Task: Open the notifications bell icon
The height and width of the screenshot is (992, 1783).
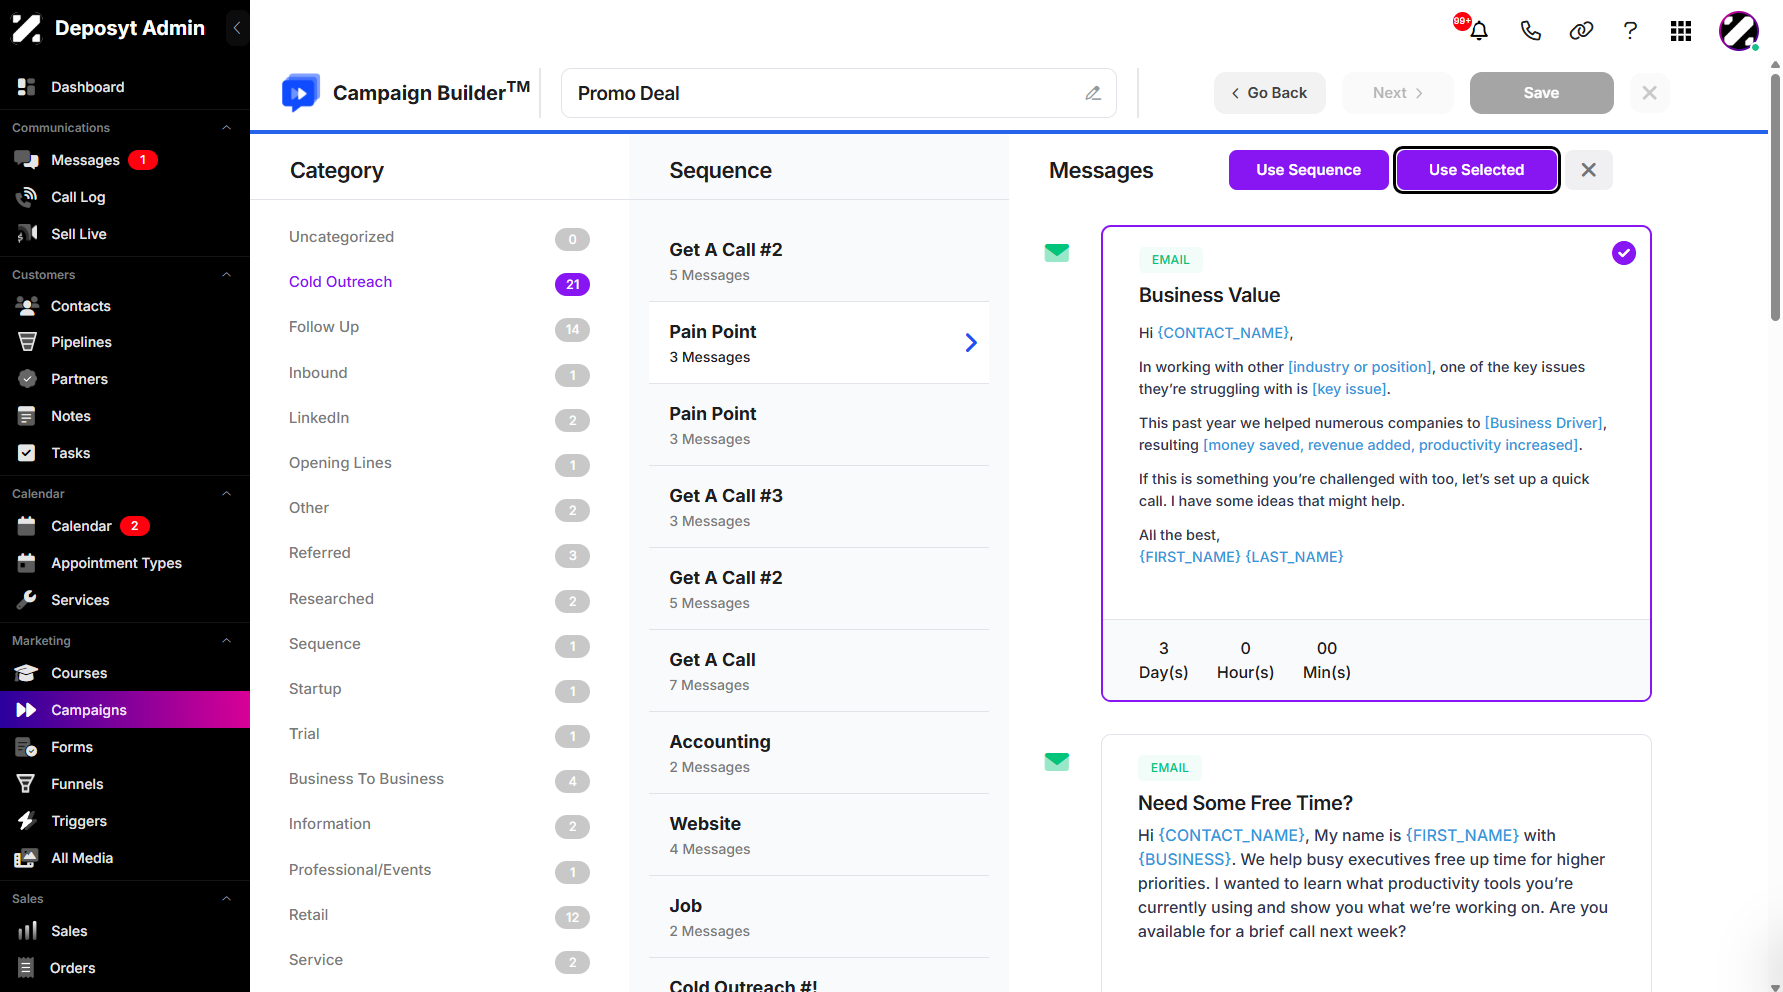Action: click(1479, 30)
